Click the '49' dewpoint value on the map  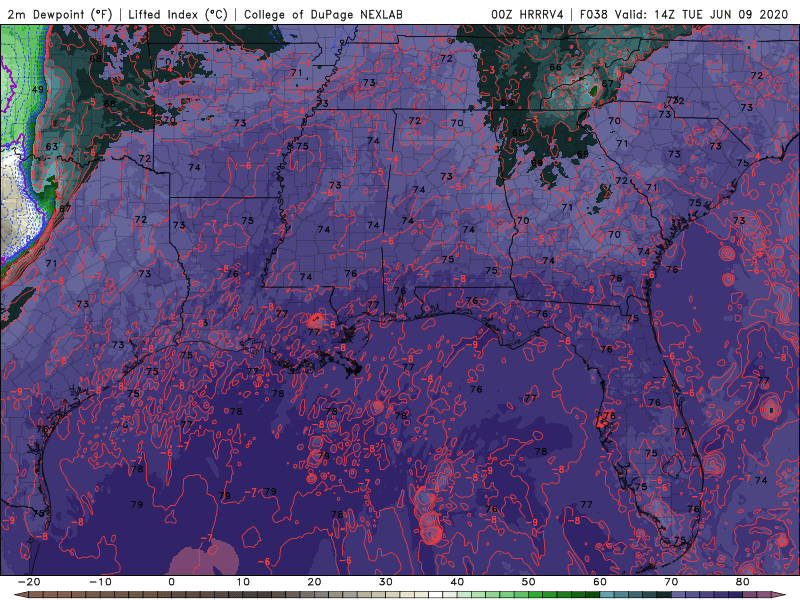click(38, 89)
